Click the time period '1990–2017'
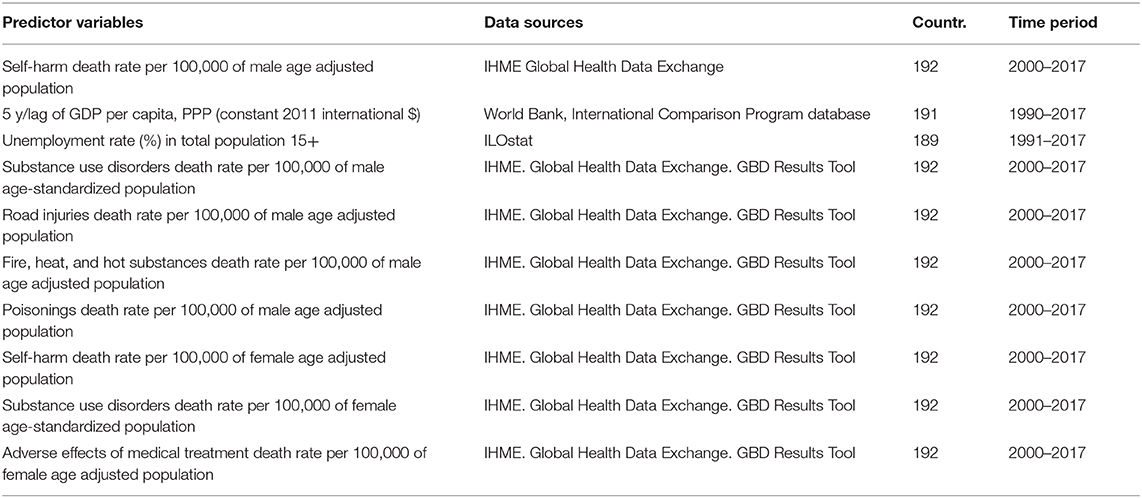 click(x=1047, y=113)
